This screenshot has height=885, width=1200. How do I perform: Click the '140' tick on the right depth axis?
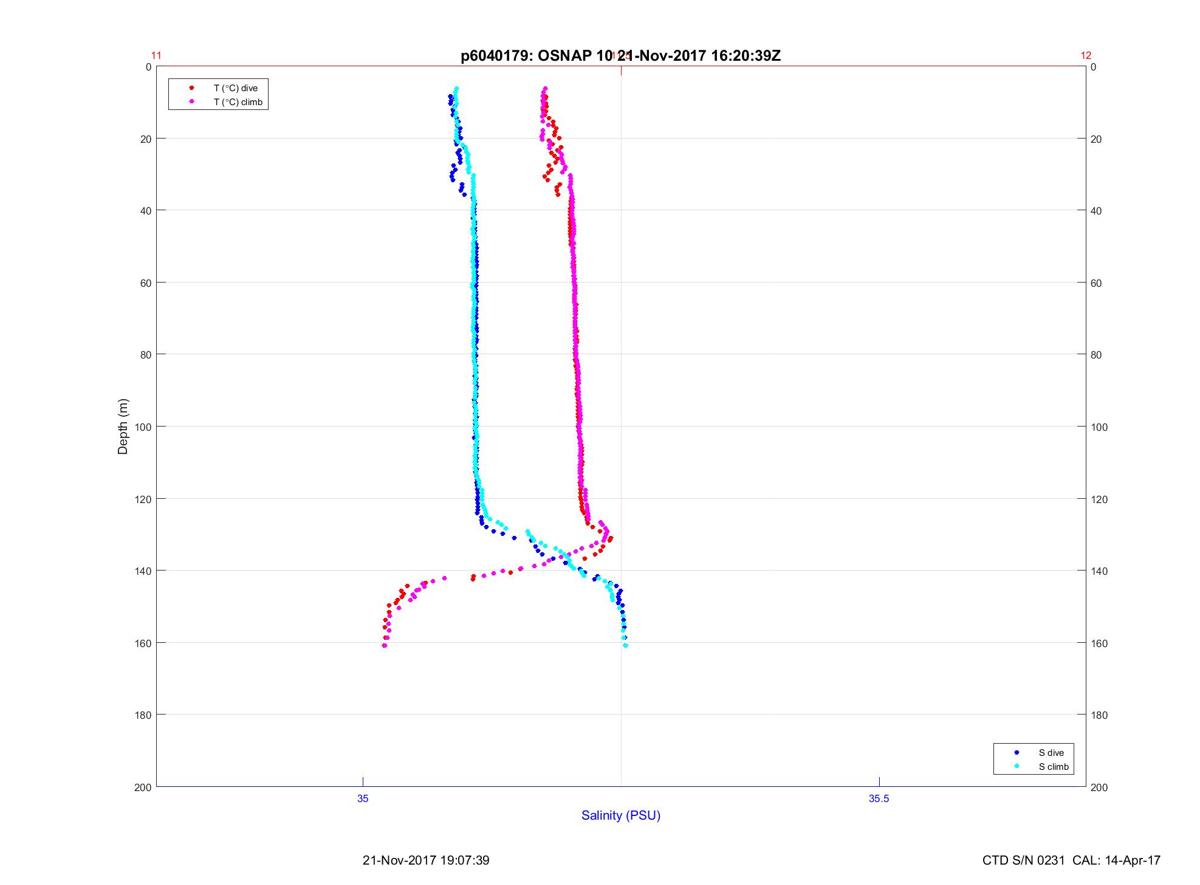pos(1100,571)
